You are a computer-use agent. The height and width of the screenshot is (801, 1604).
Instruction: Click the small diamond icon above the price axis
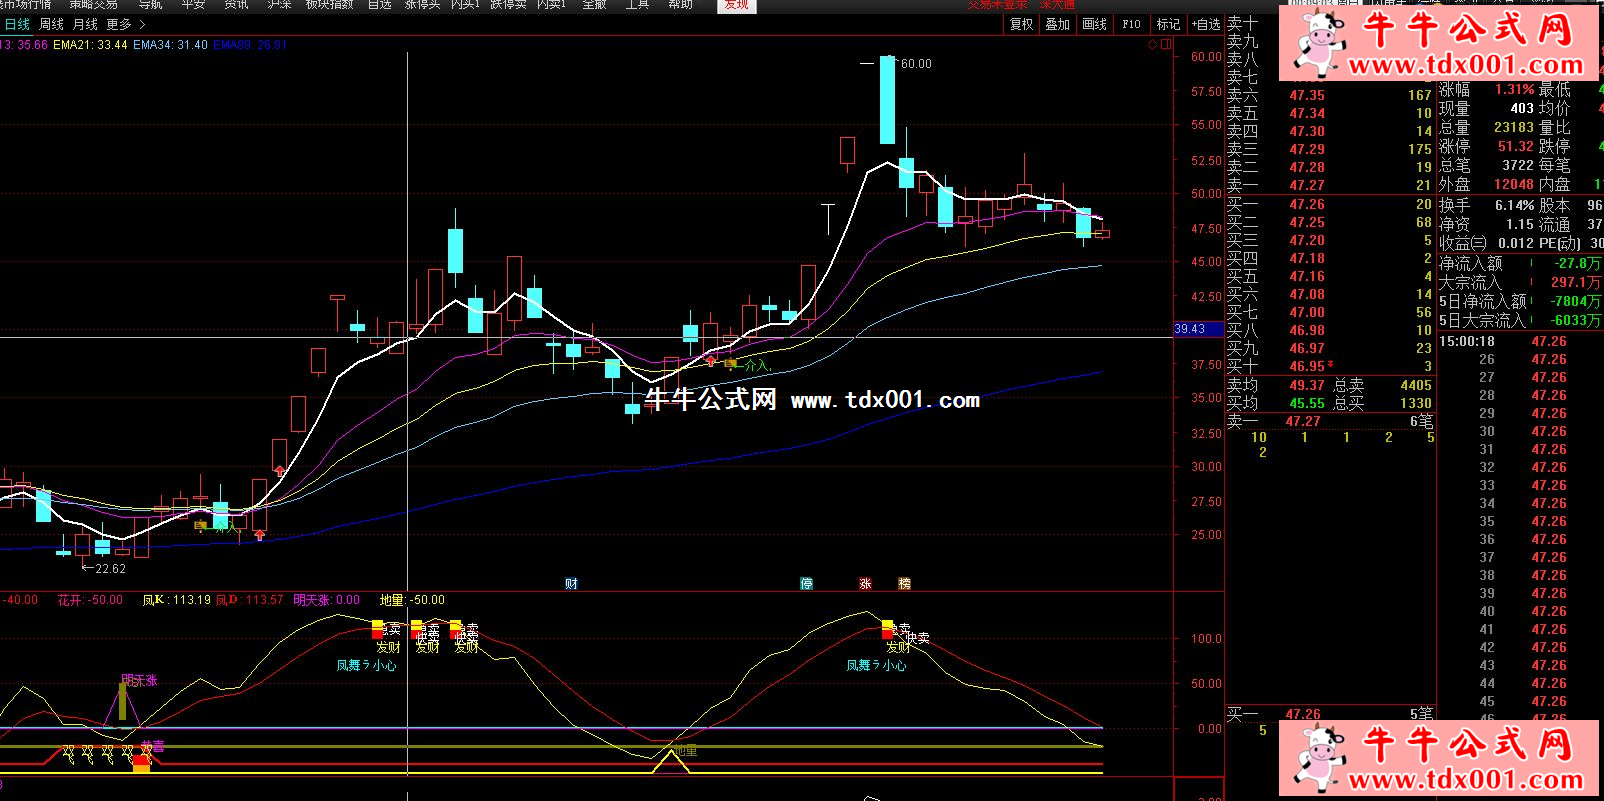click(1152, 44)
